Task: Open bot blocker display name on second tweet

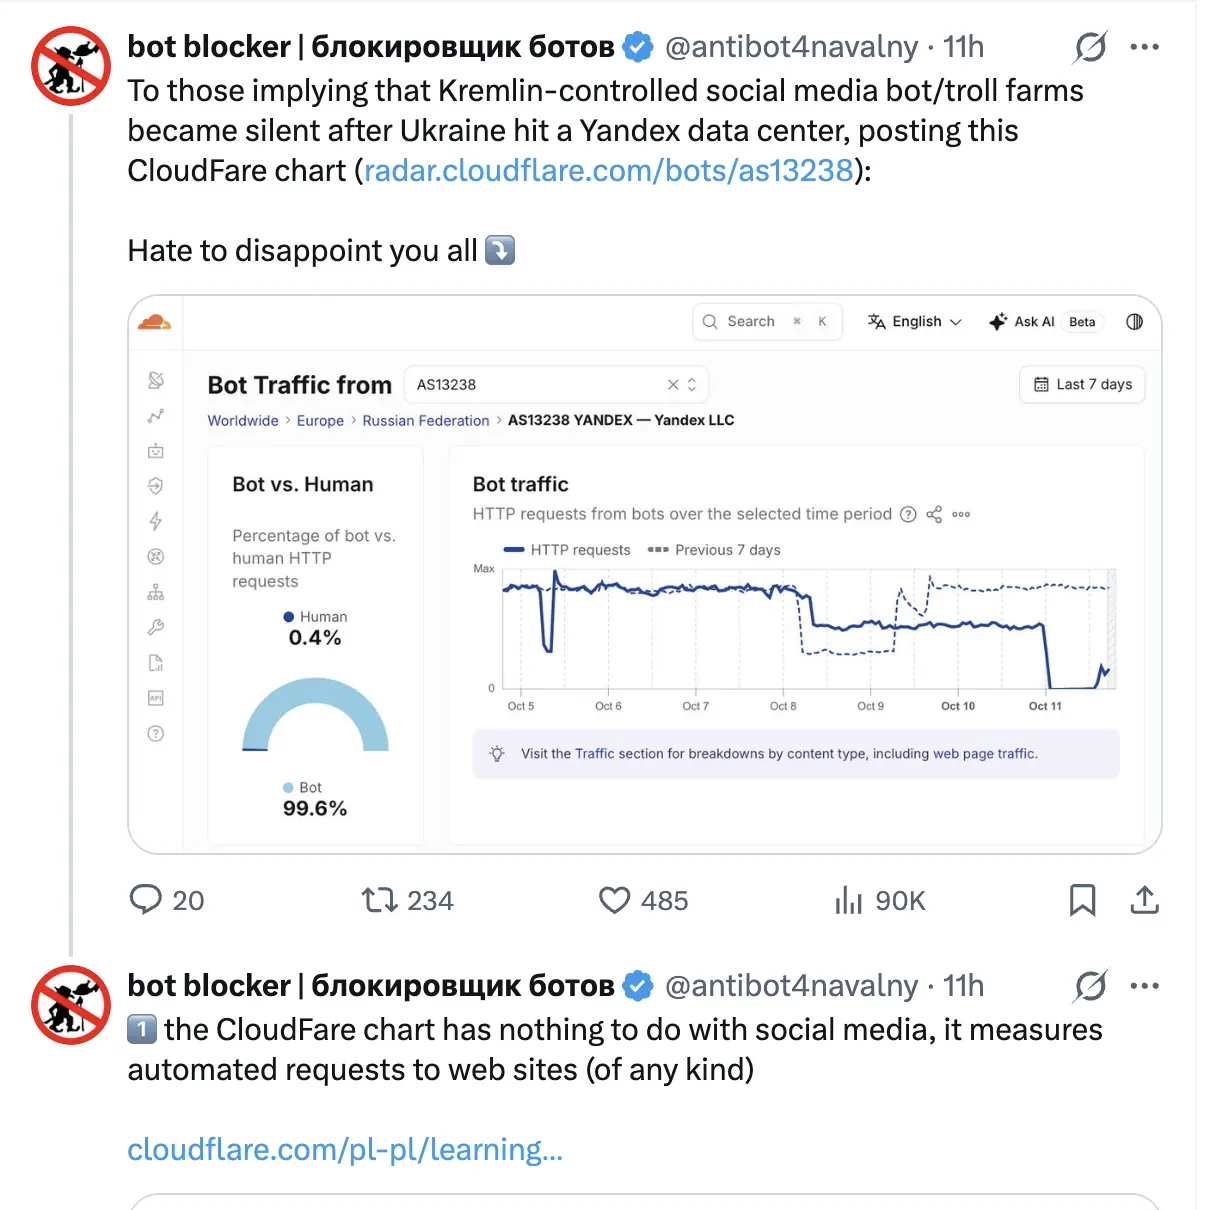Action: tap(371, 986)
